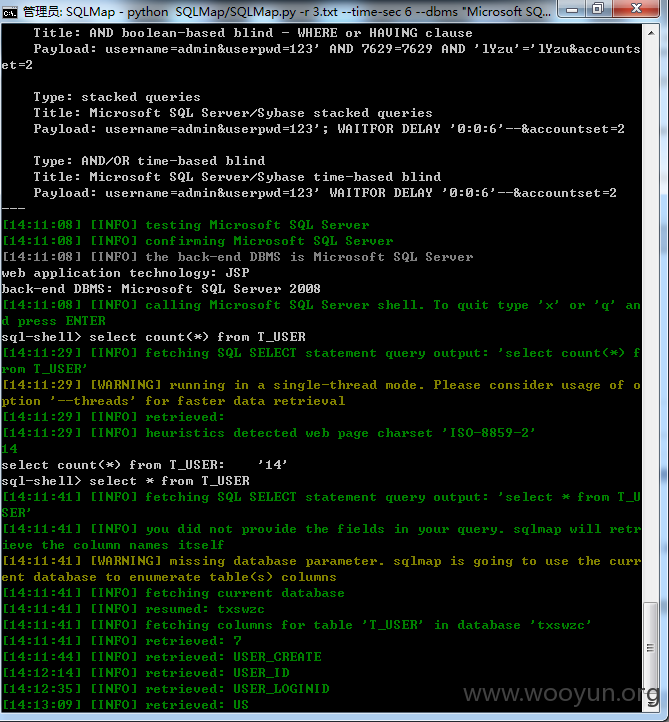This screenshot has width=669, height=722.
Task: Click 'calling Microsoft SQL Server shell' line
Action: 321,313
